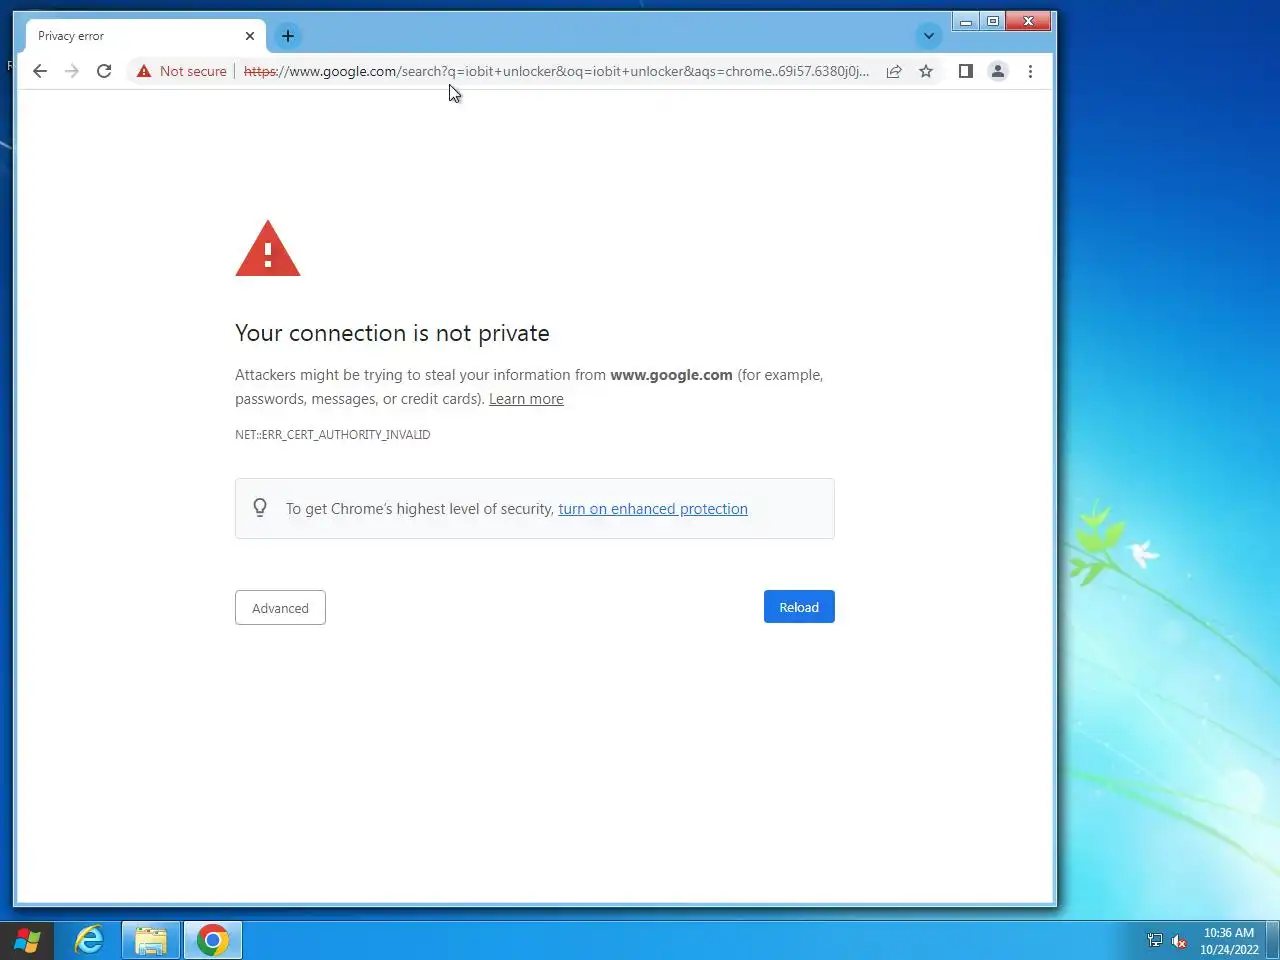Click the bold www.google.com text
1280x960 pixels.
[671, 375]
